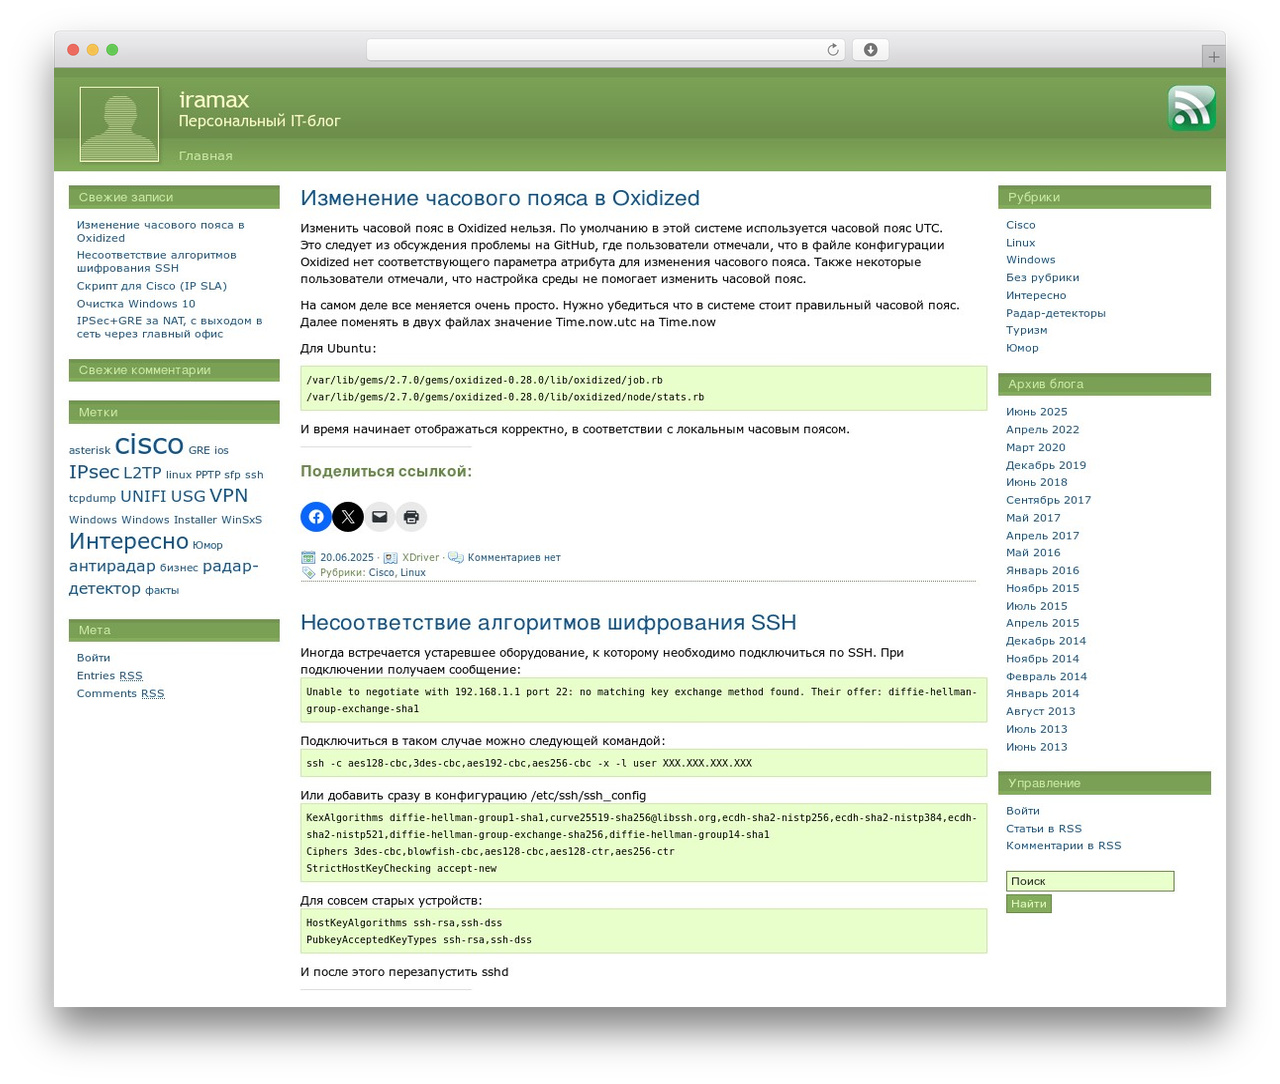Image resolution: width=1280 pixels, height=1084 pixels.
Task: Open the iramax site title link
Action: pyautogui.click(x=214, y=100)
